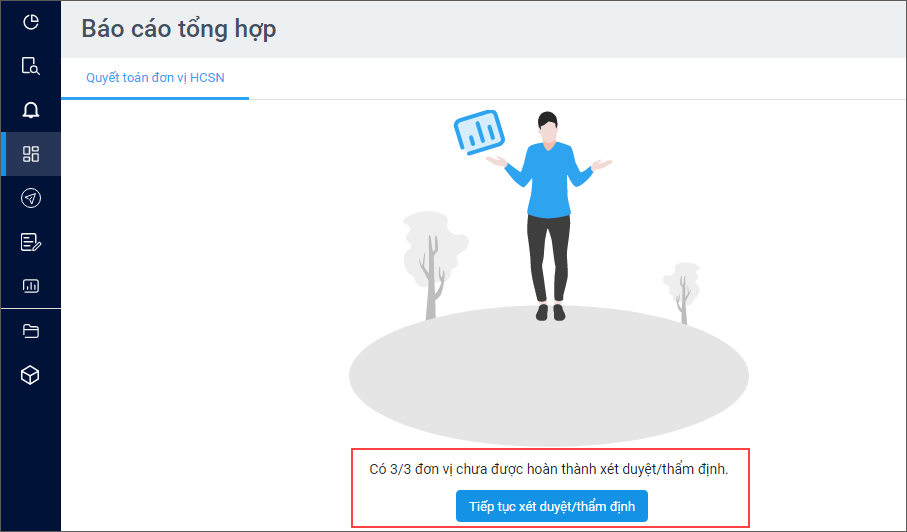Click the empty gray header bar area
Viewport: 907px width, 532px height.
coord(590,29)
